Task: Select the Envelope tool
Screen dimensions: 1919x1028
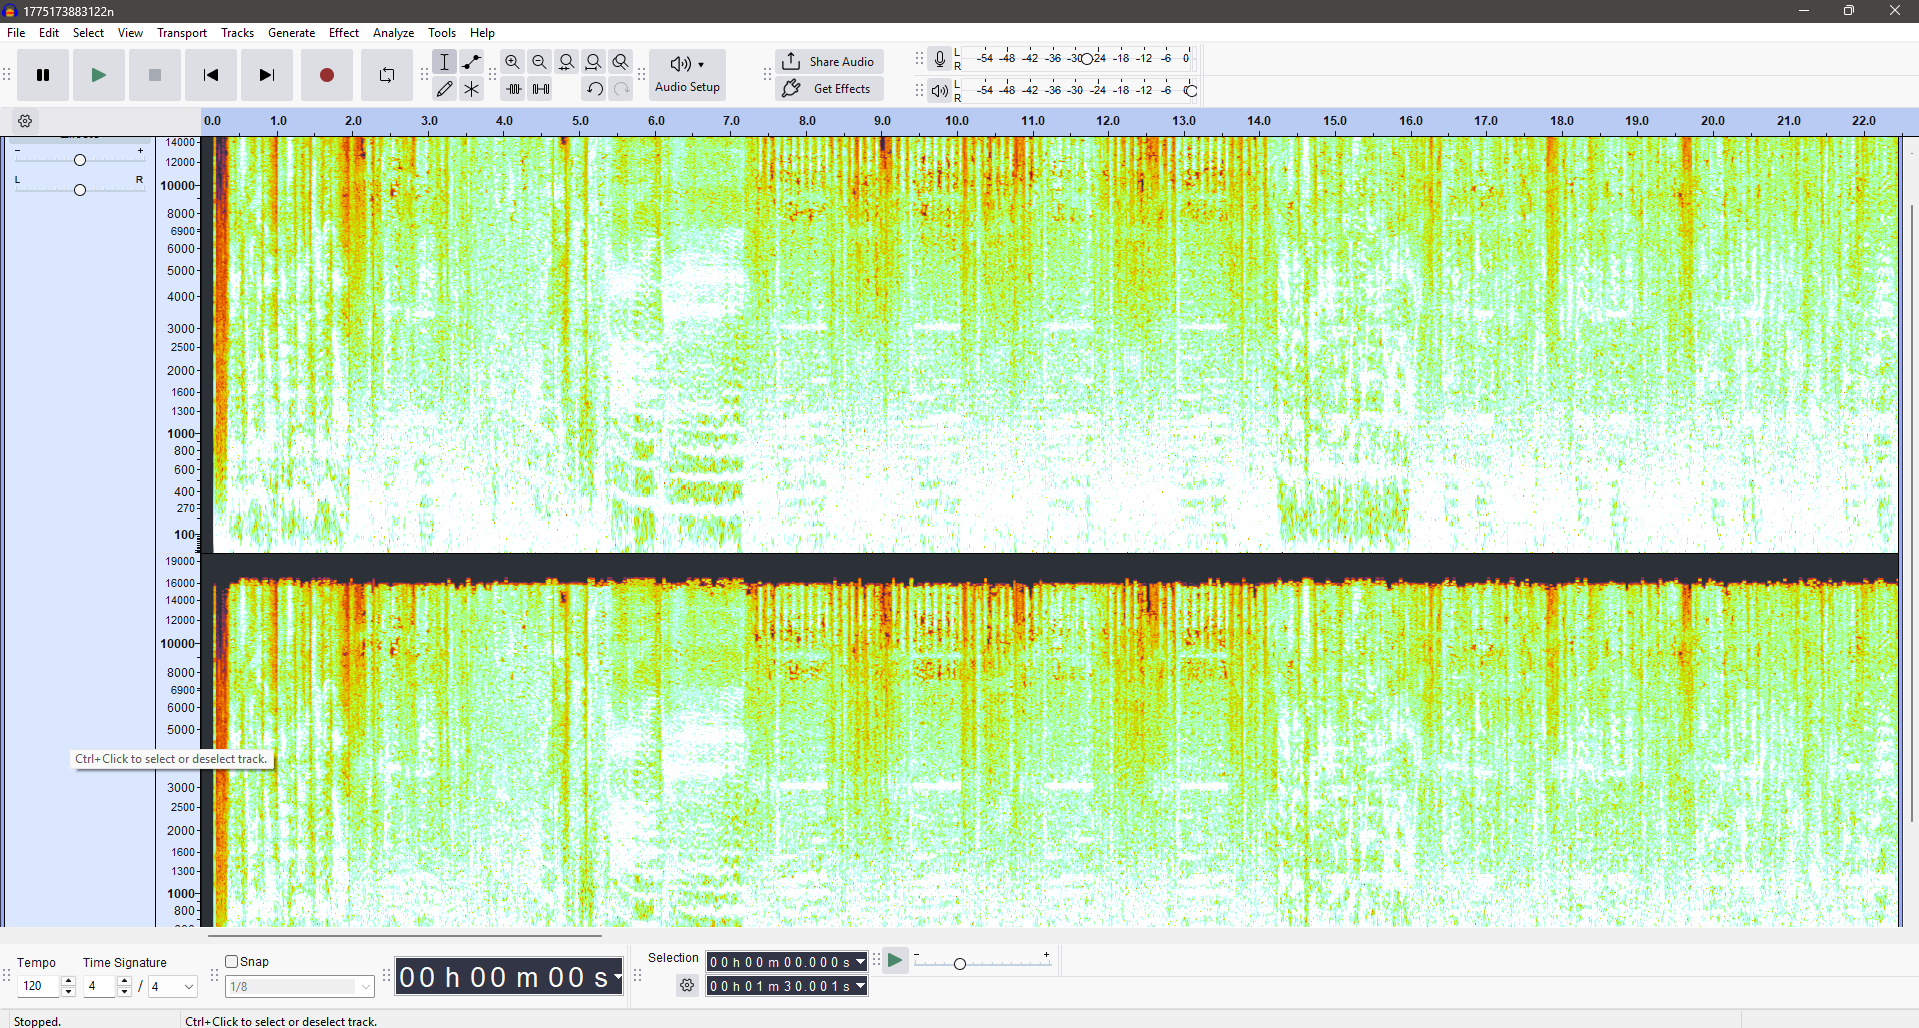Action: click(x=472, y=62)
